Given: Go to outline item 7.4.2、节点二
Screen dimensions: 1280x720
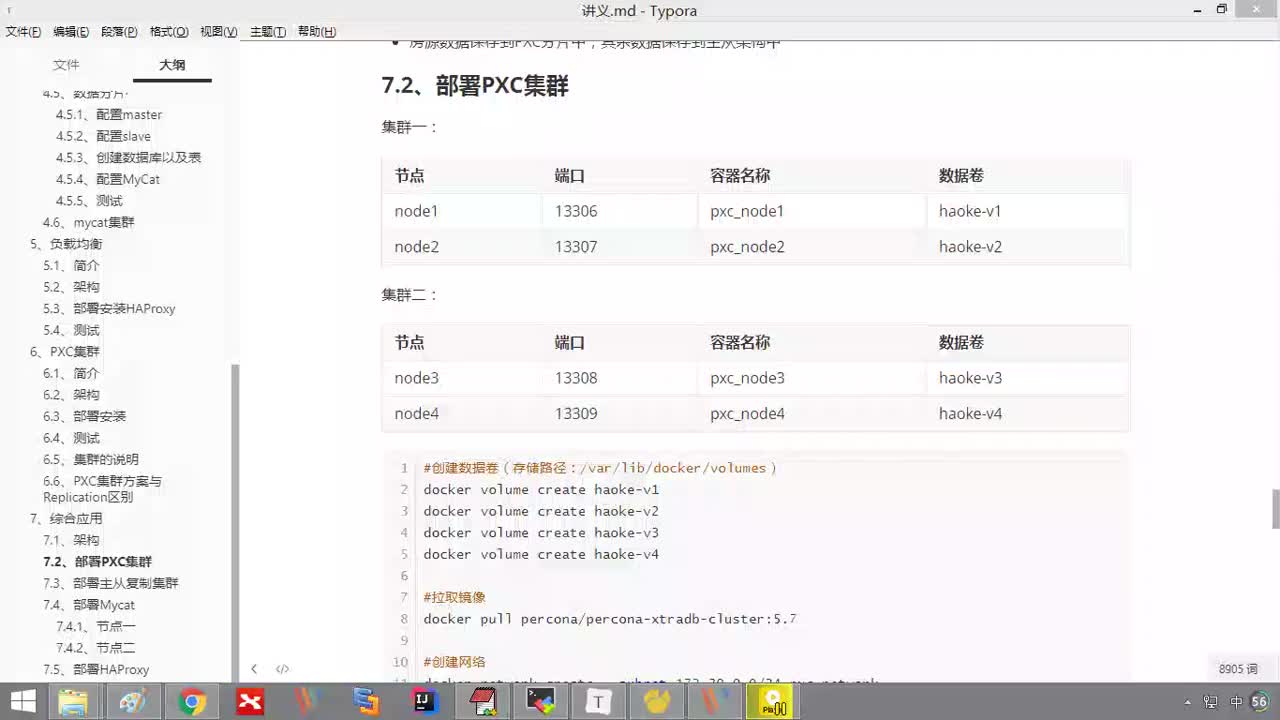Looking at the screenshot, I should 96,648.
